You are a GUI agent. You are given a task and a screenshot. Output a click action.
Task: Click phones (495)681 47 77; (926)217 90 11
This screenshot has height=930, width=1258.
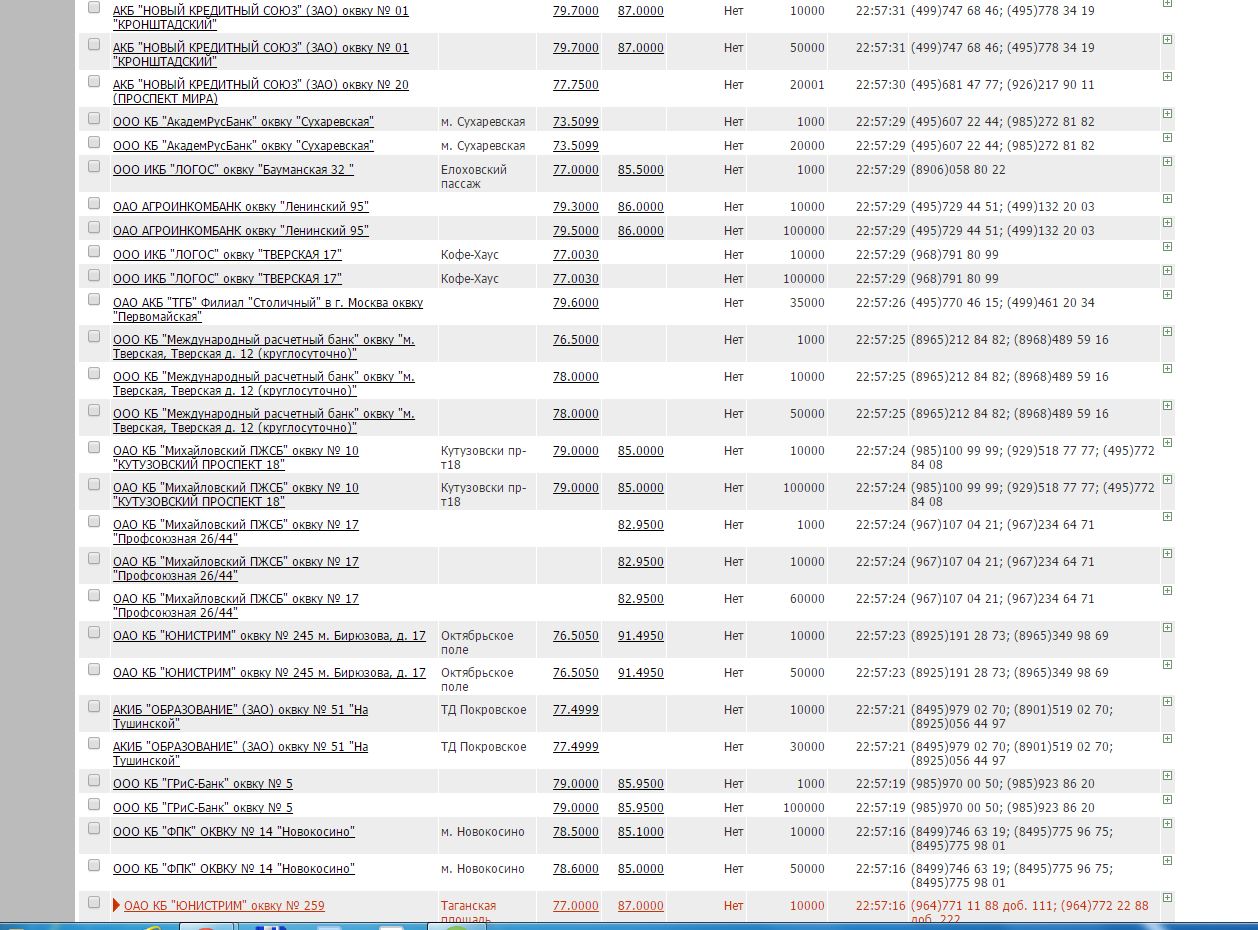pyautogui.click(x=1002, y=85)
